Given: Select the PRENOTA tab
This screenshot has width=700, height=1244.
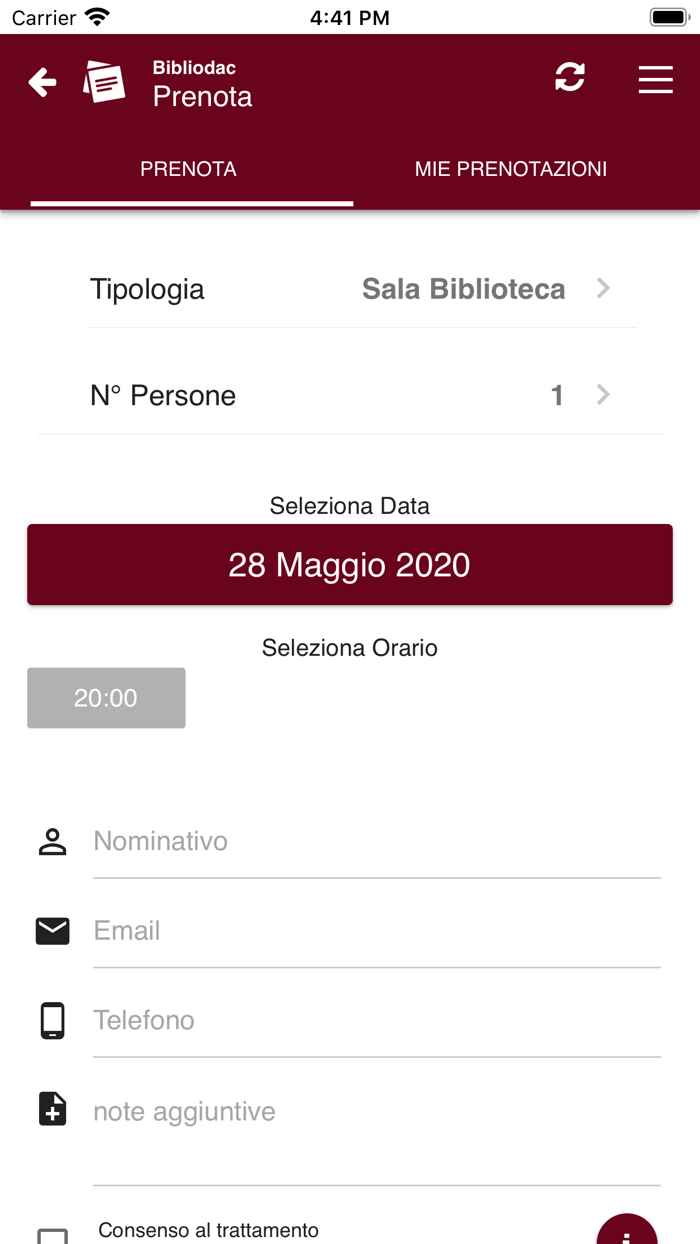Looking at the screenshot, I should pyautogui.click(x=188, y=169).
